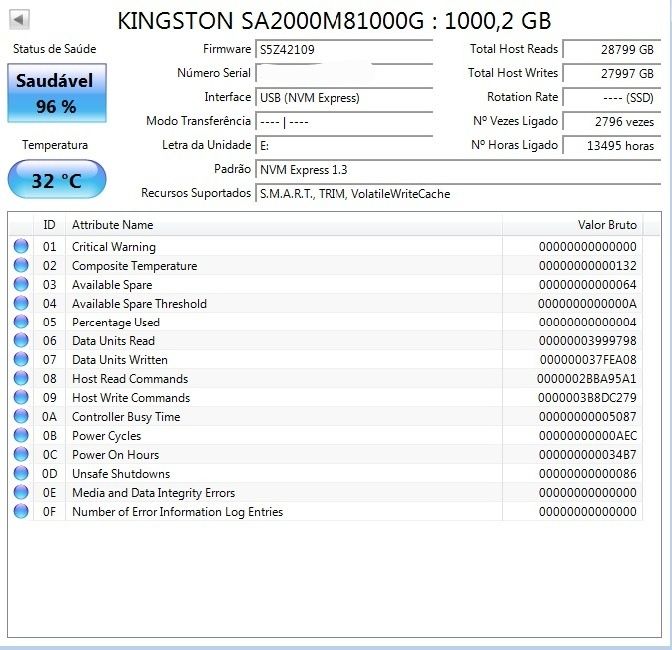672x650 pixels.
Task: Select the Percentage Used attribute name
Action: coord(116,322)
